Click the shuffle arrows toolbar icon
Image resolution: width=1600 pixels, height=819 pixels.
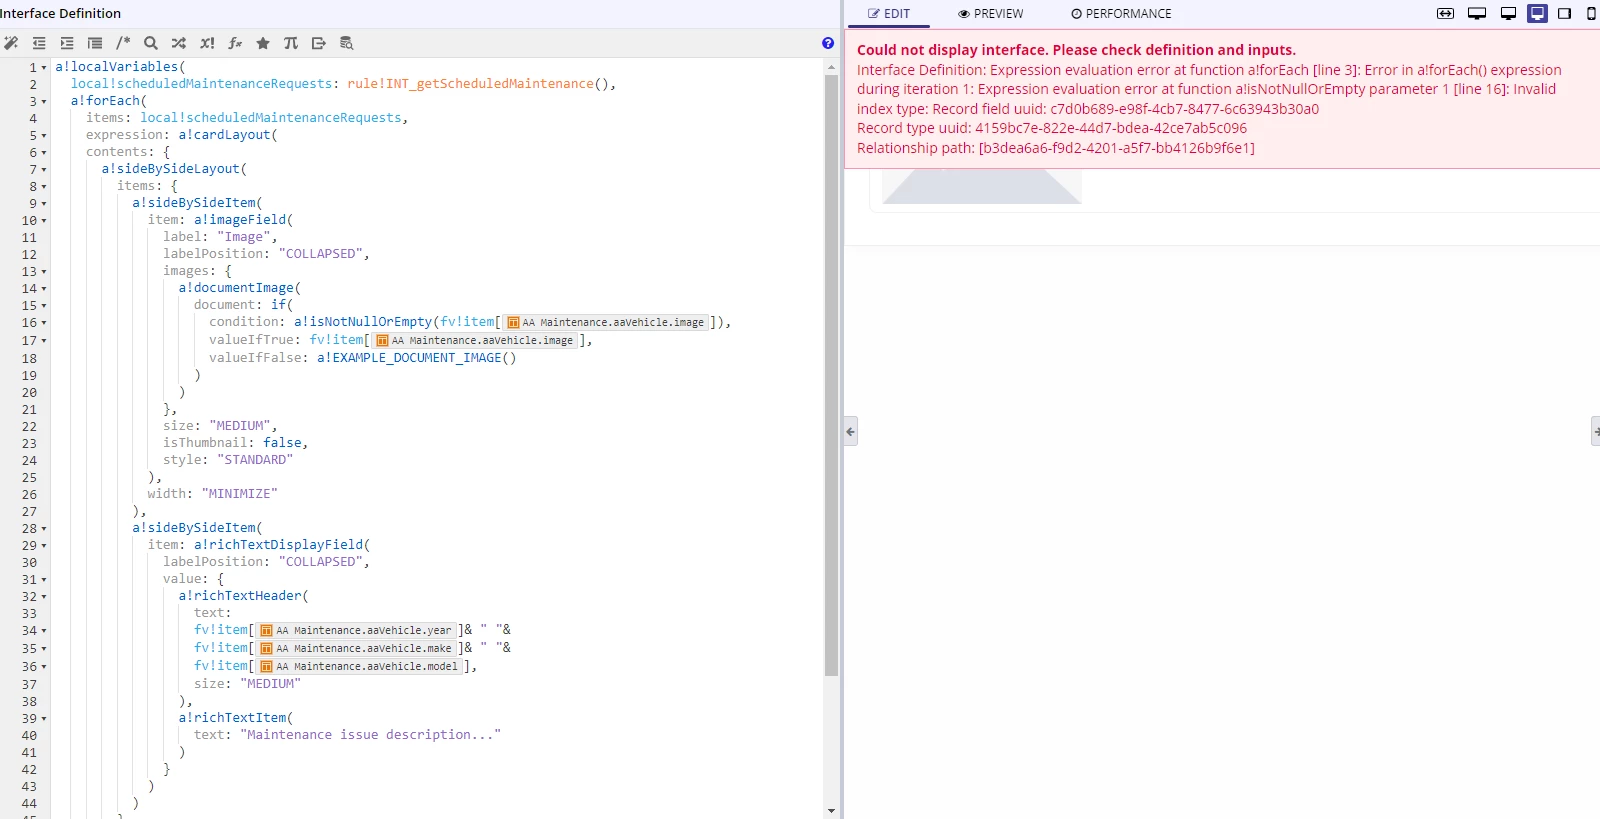tap(179, 43)
